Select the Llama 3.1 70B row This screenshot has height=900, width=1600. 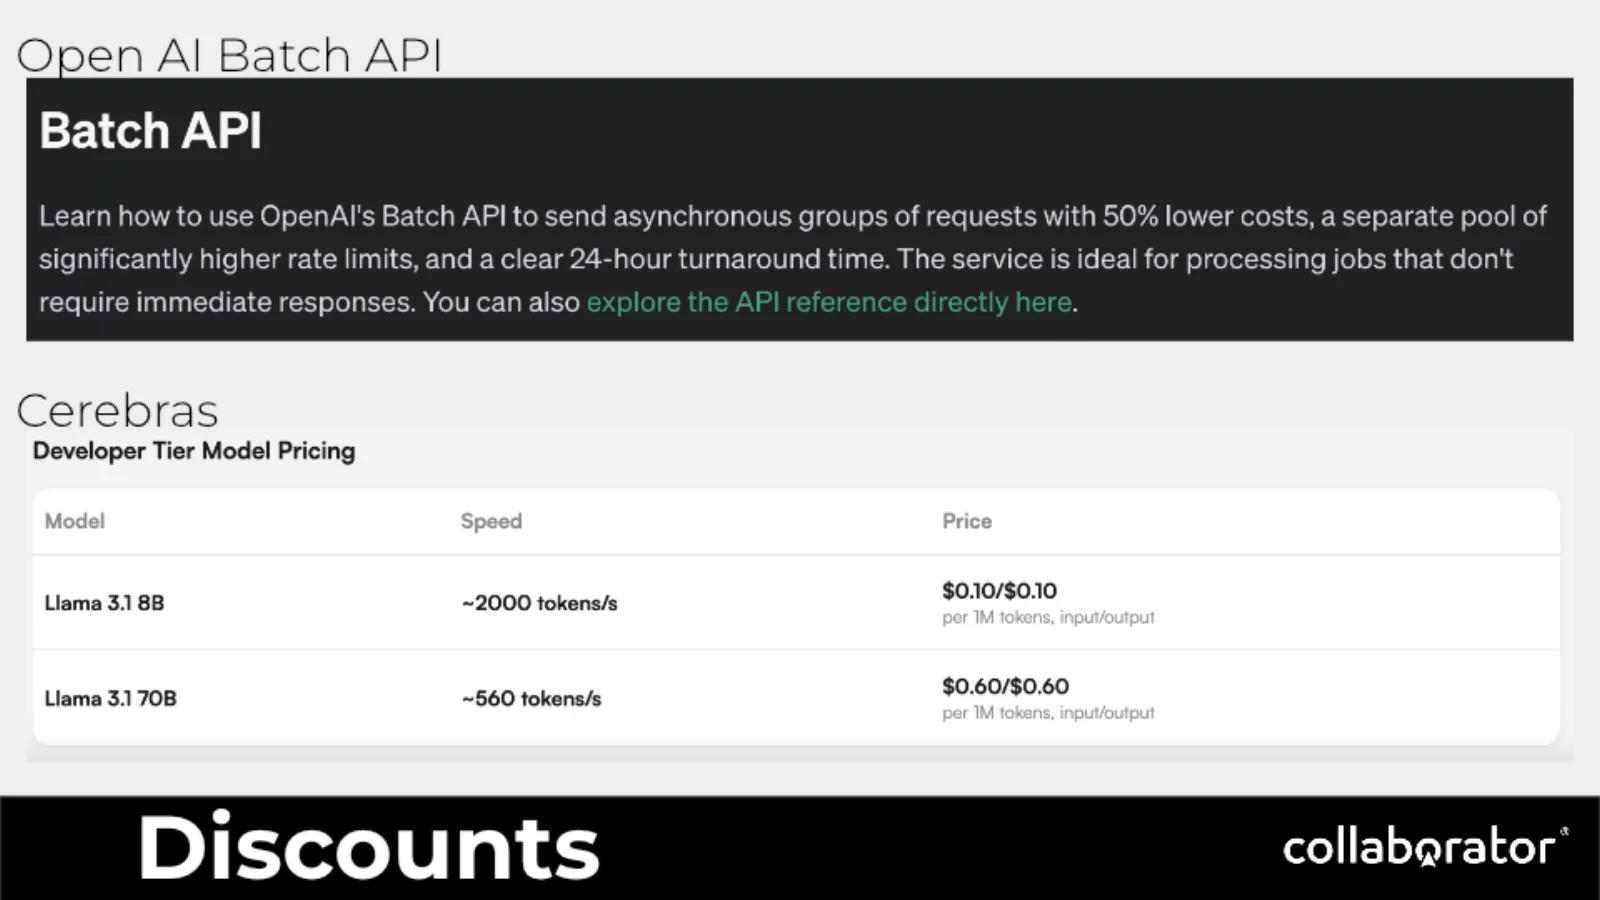click(796, 698)
